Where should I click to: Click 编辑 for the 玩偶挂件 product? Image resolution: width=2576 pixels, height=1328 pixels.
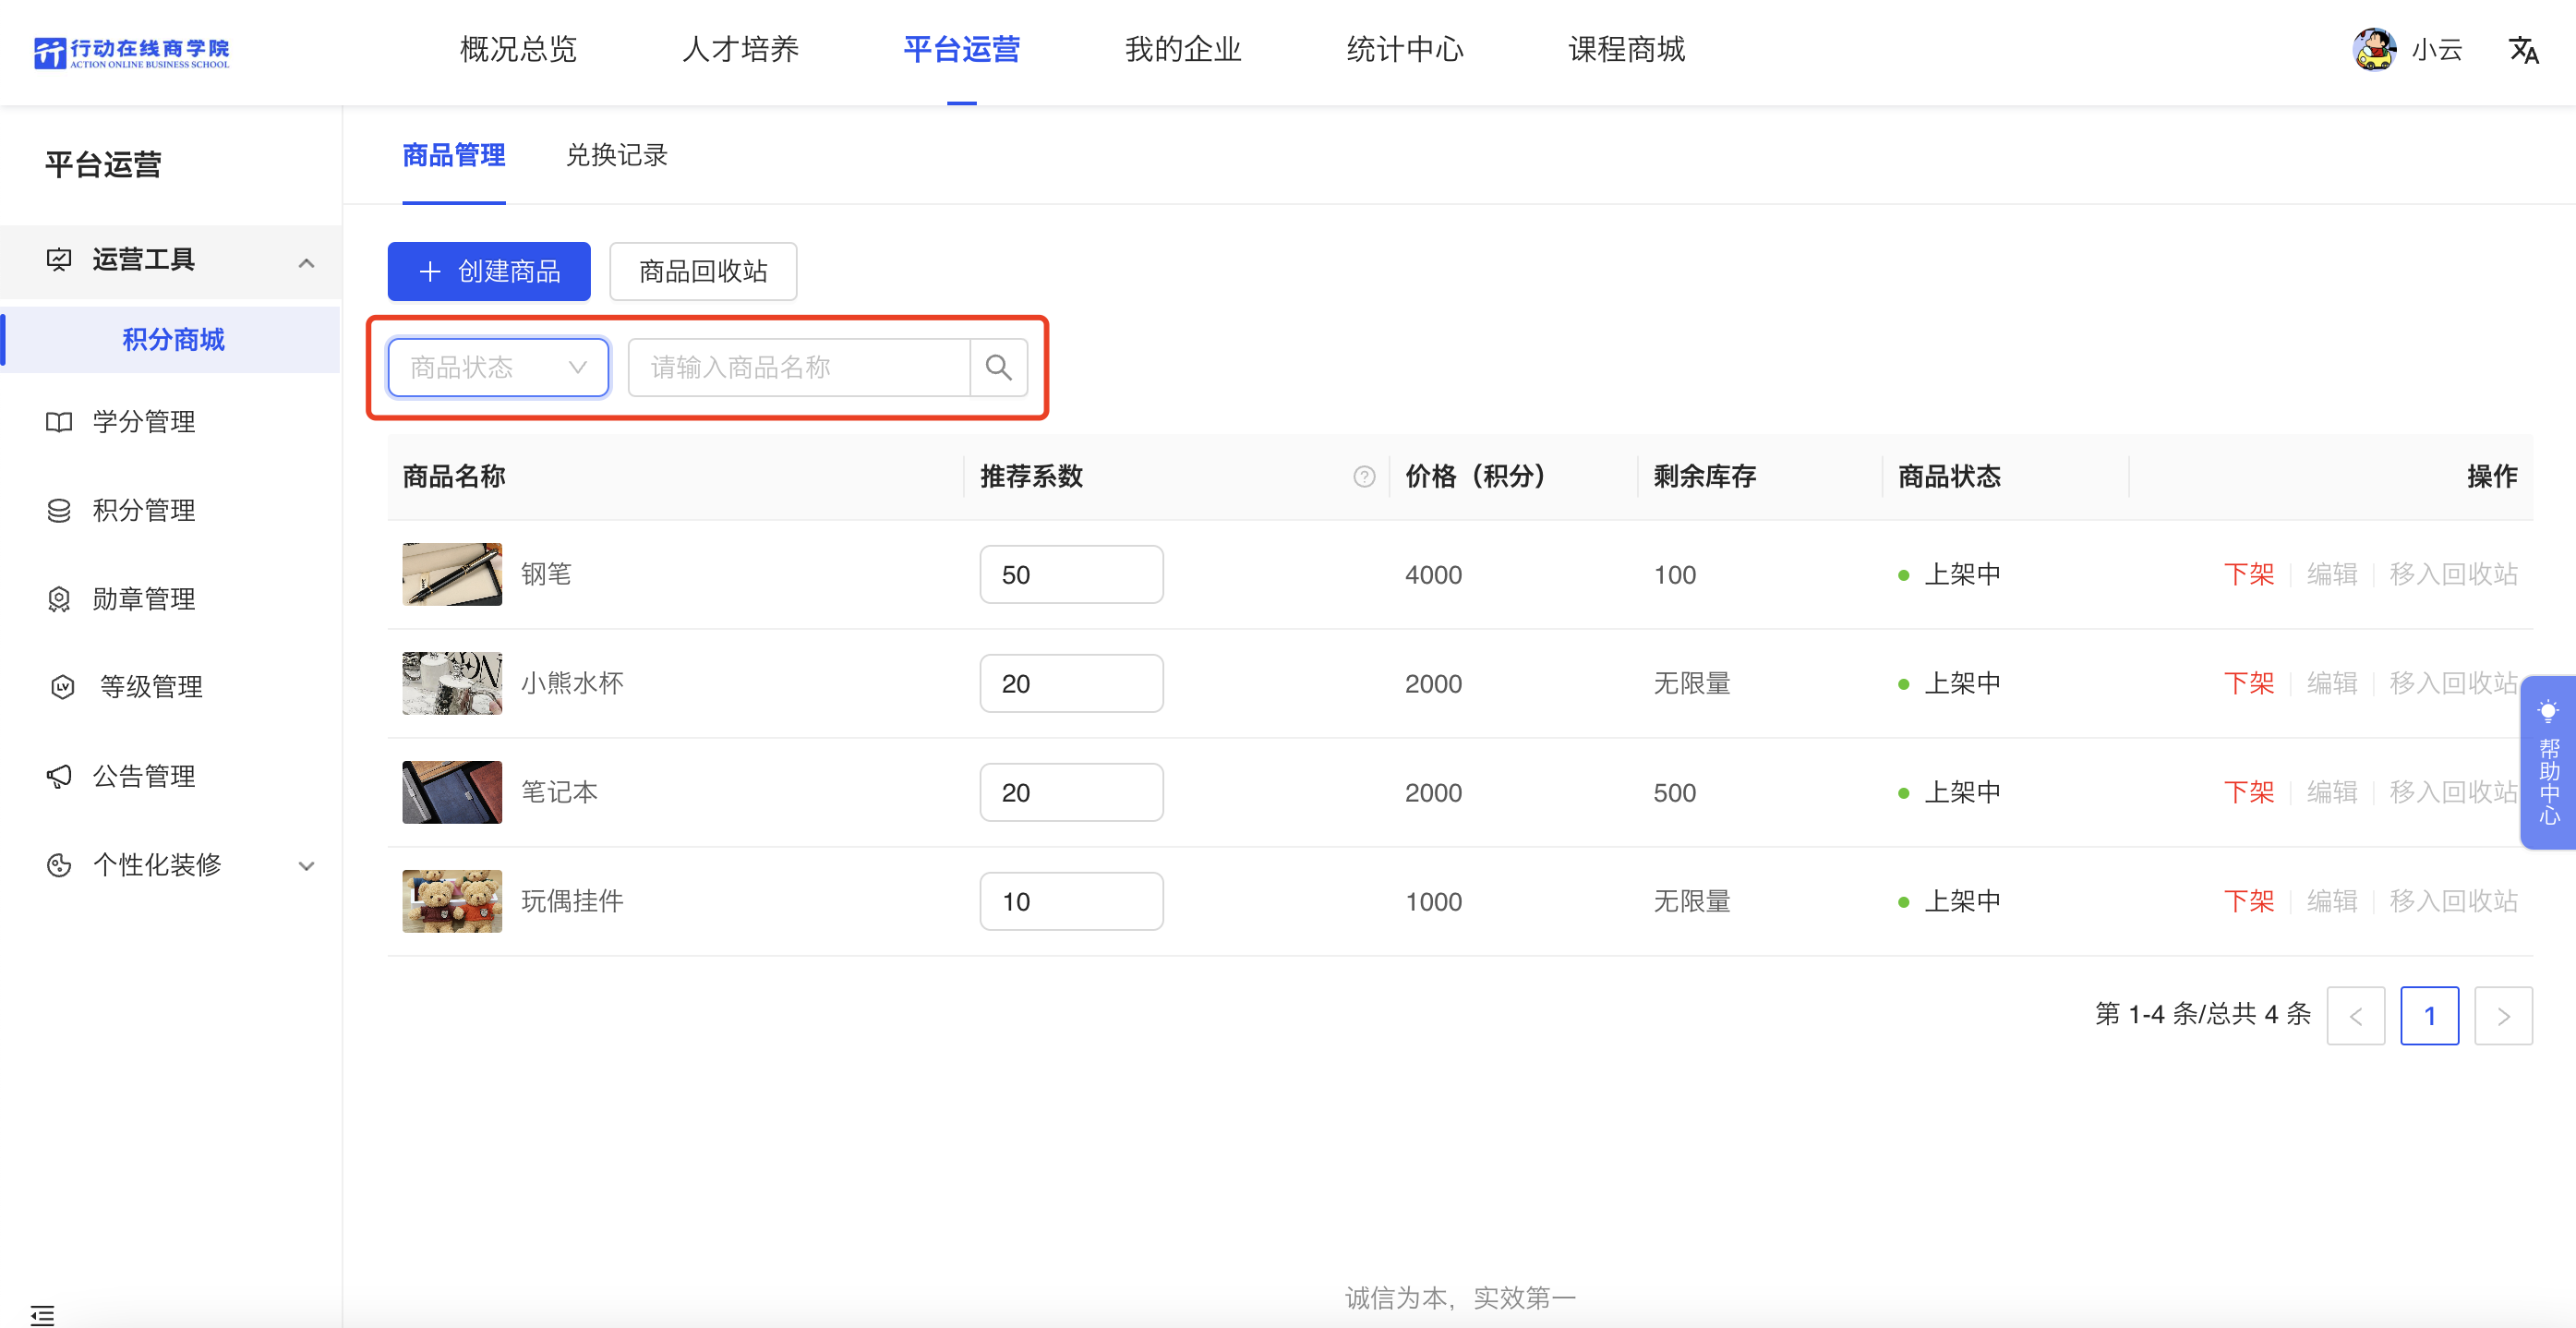point(2332,901)
